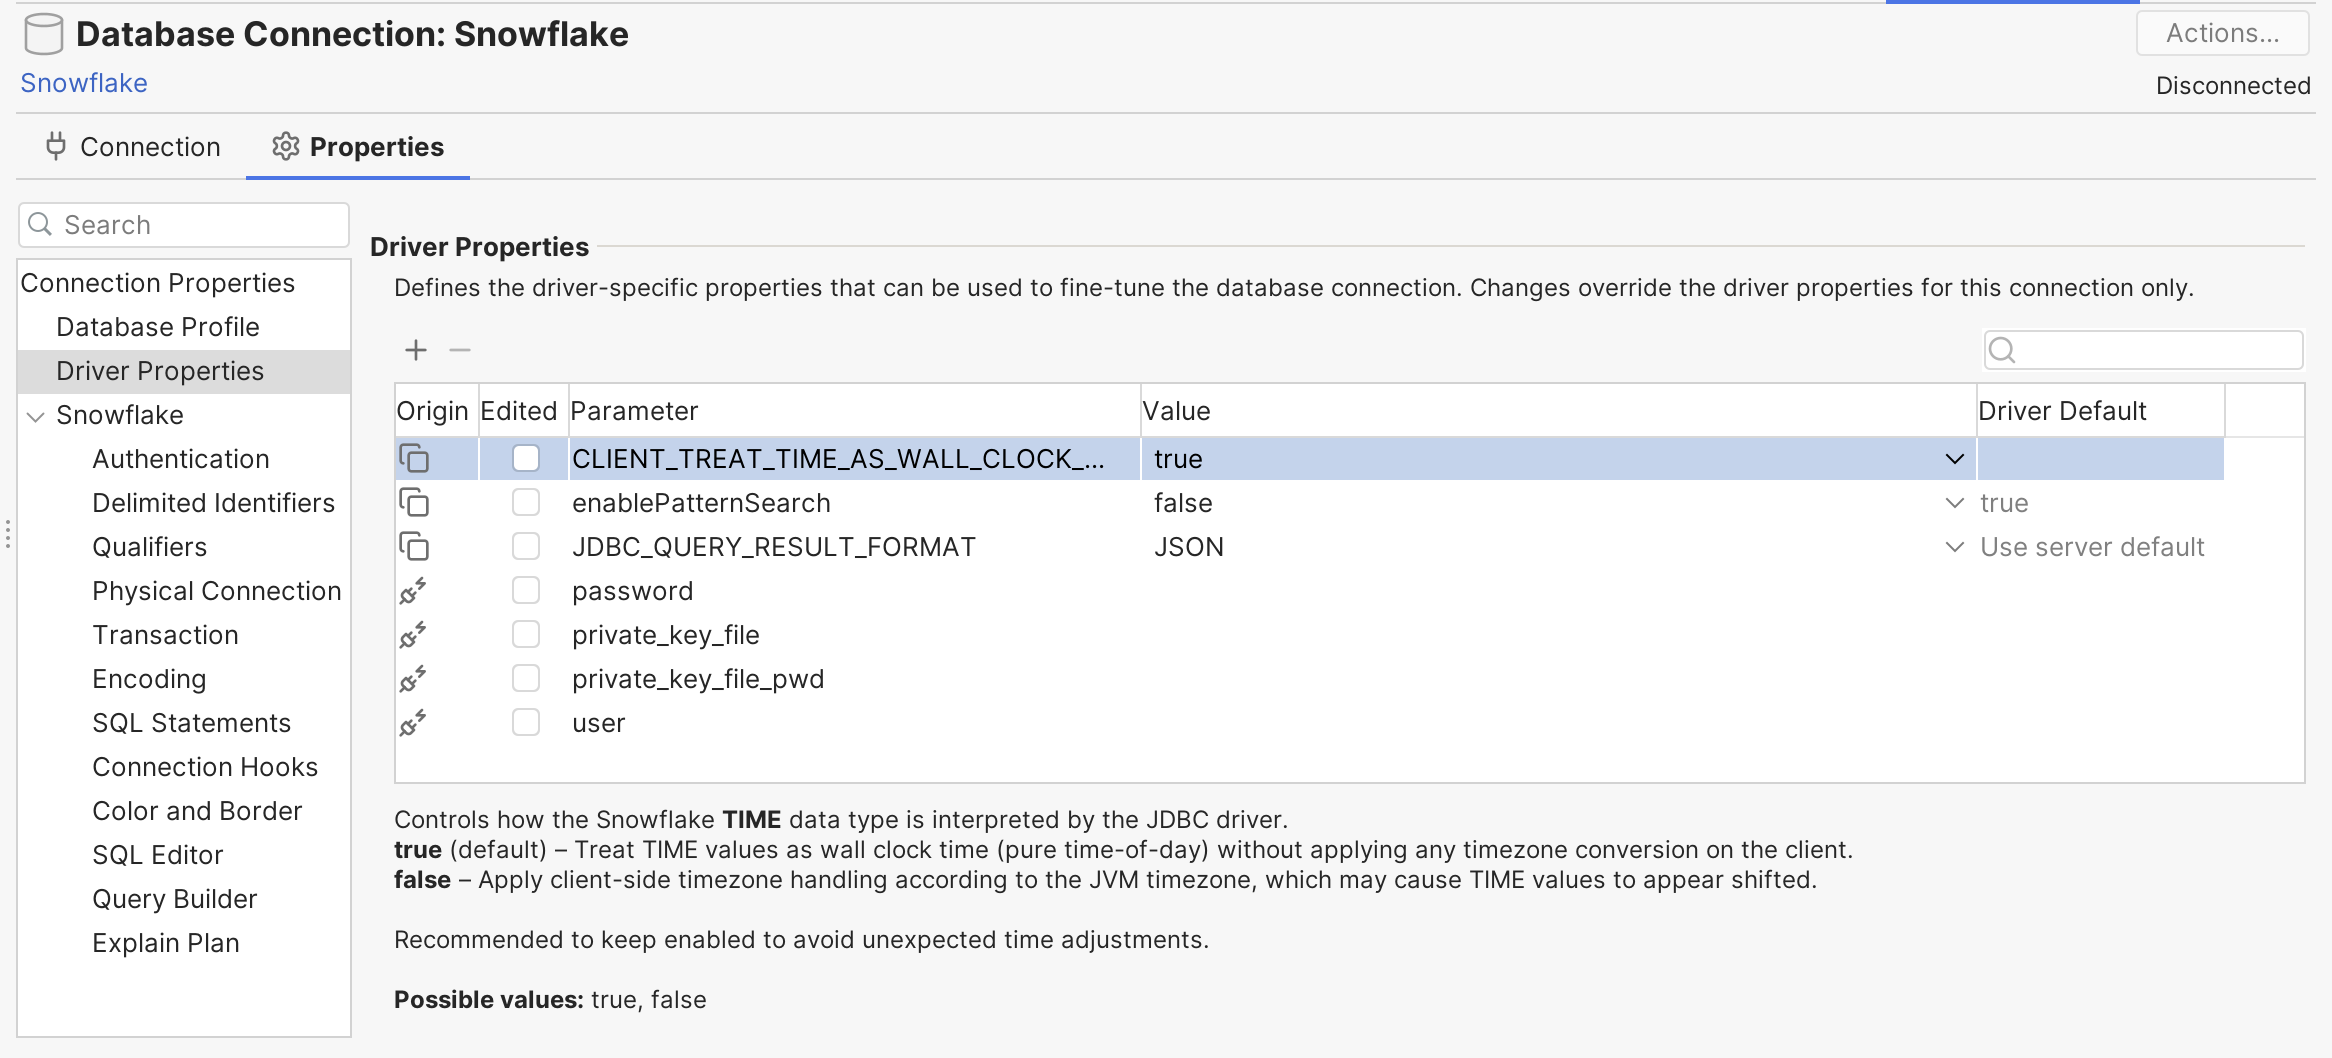
Task: Click the user parameter name
Action: pos(599,723)
